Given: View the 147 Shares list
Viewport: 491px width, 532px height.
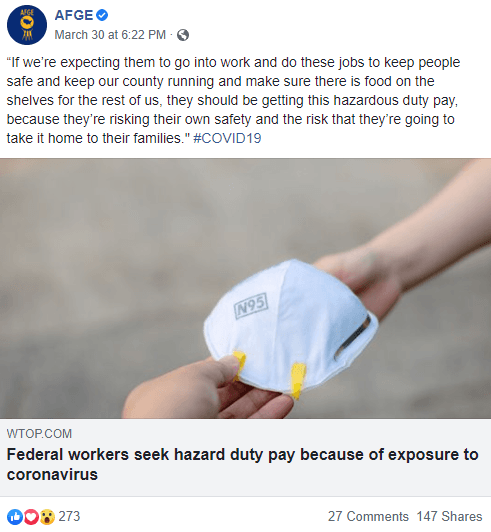Looking at the screenshot, I should pos(449,516).
